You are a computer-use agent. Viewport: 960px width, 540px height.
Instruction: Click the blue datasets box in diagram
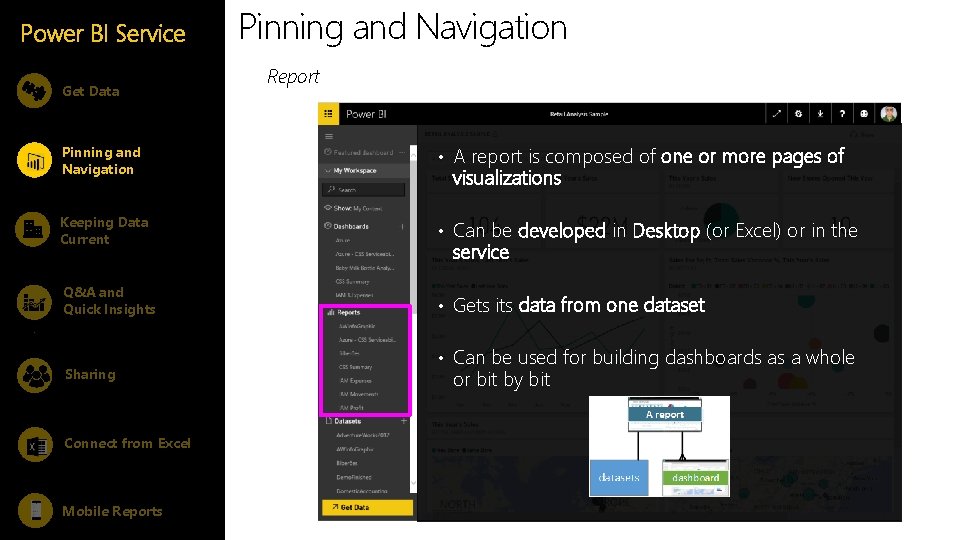point(618,478)
